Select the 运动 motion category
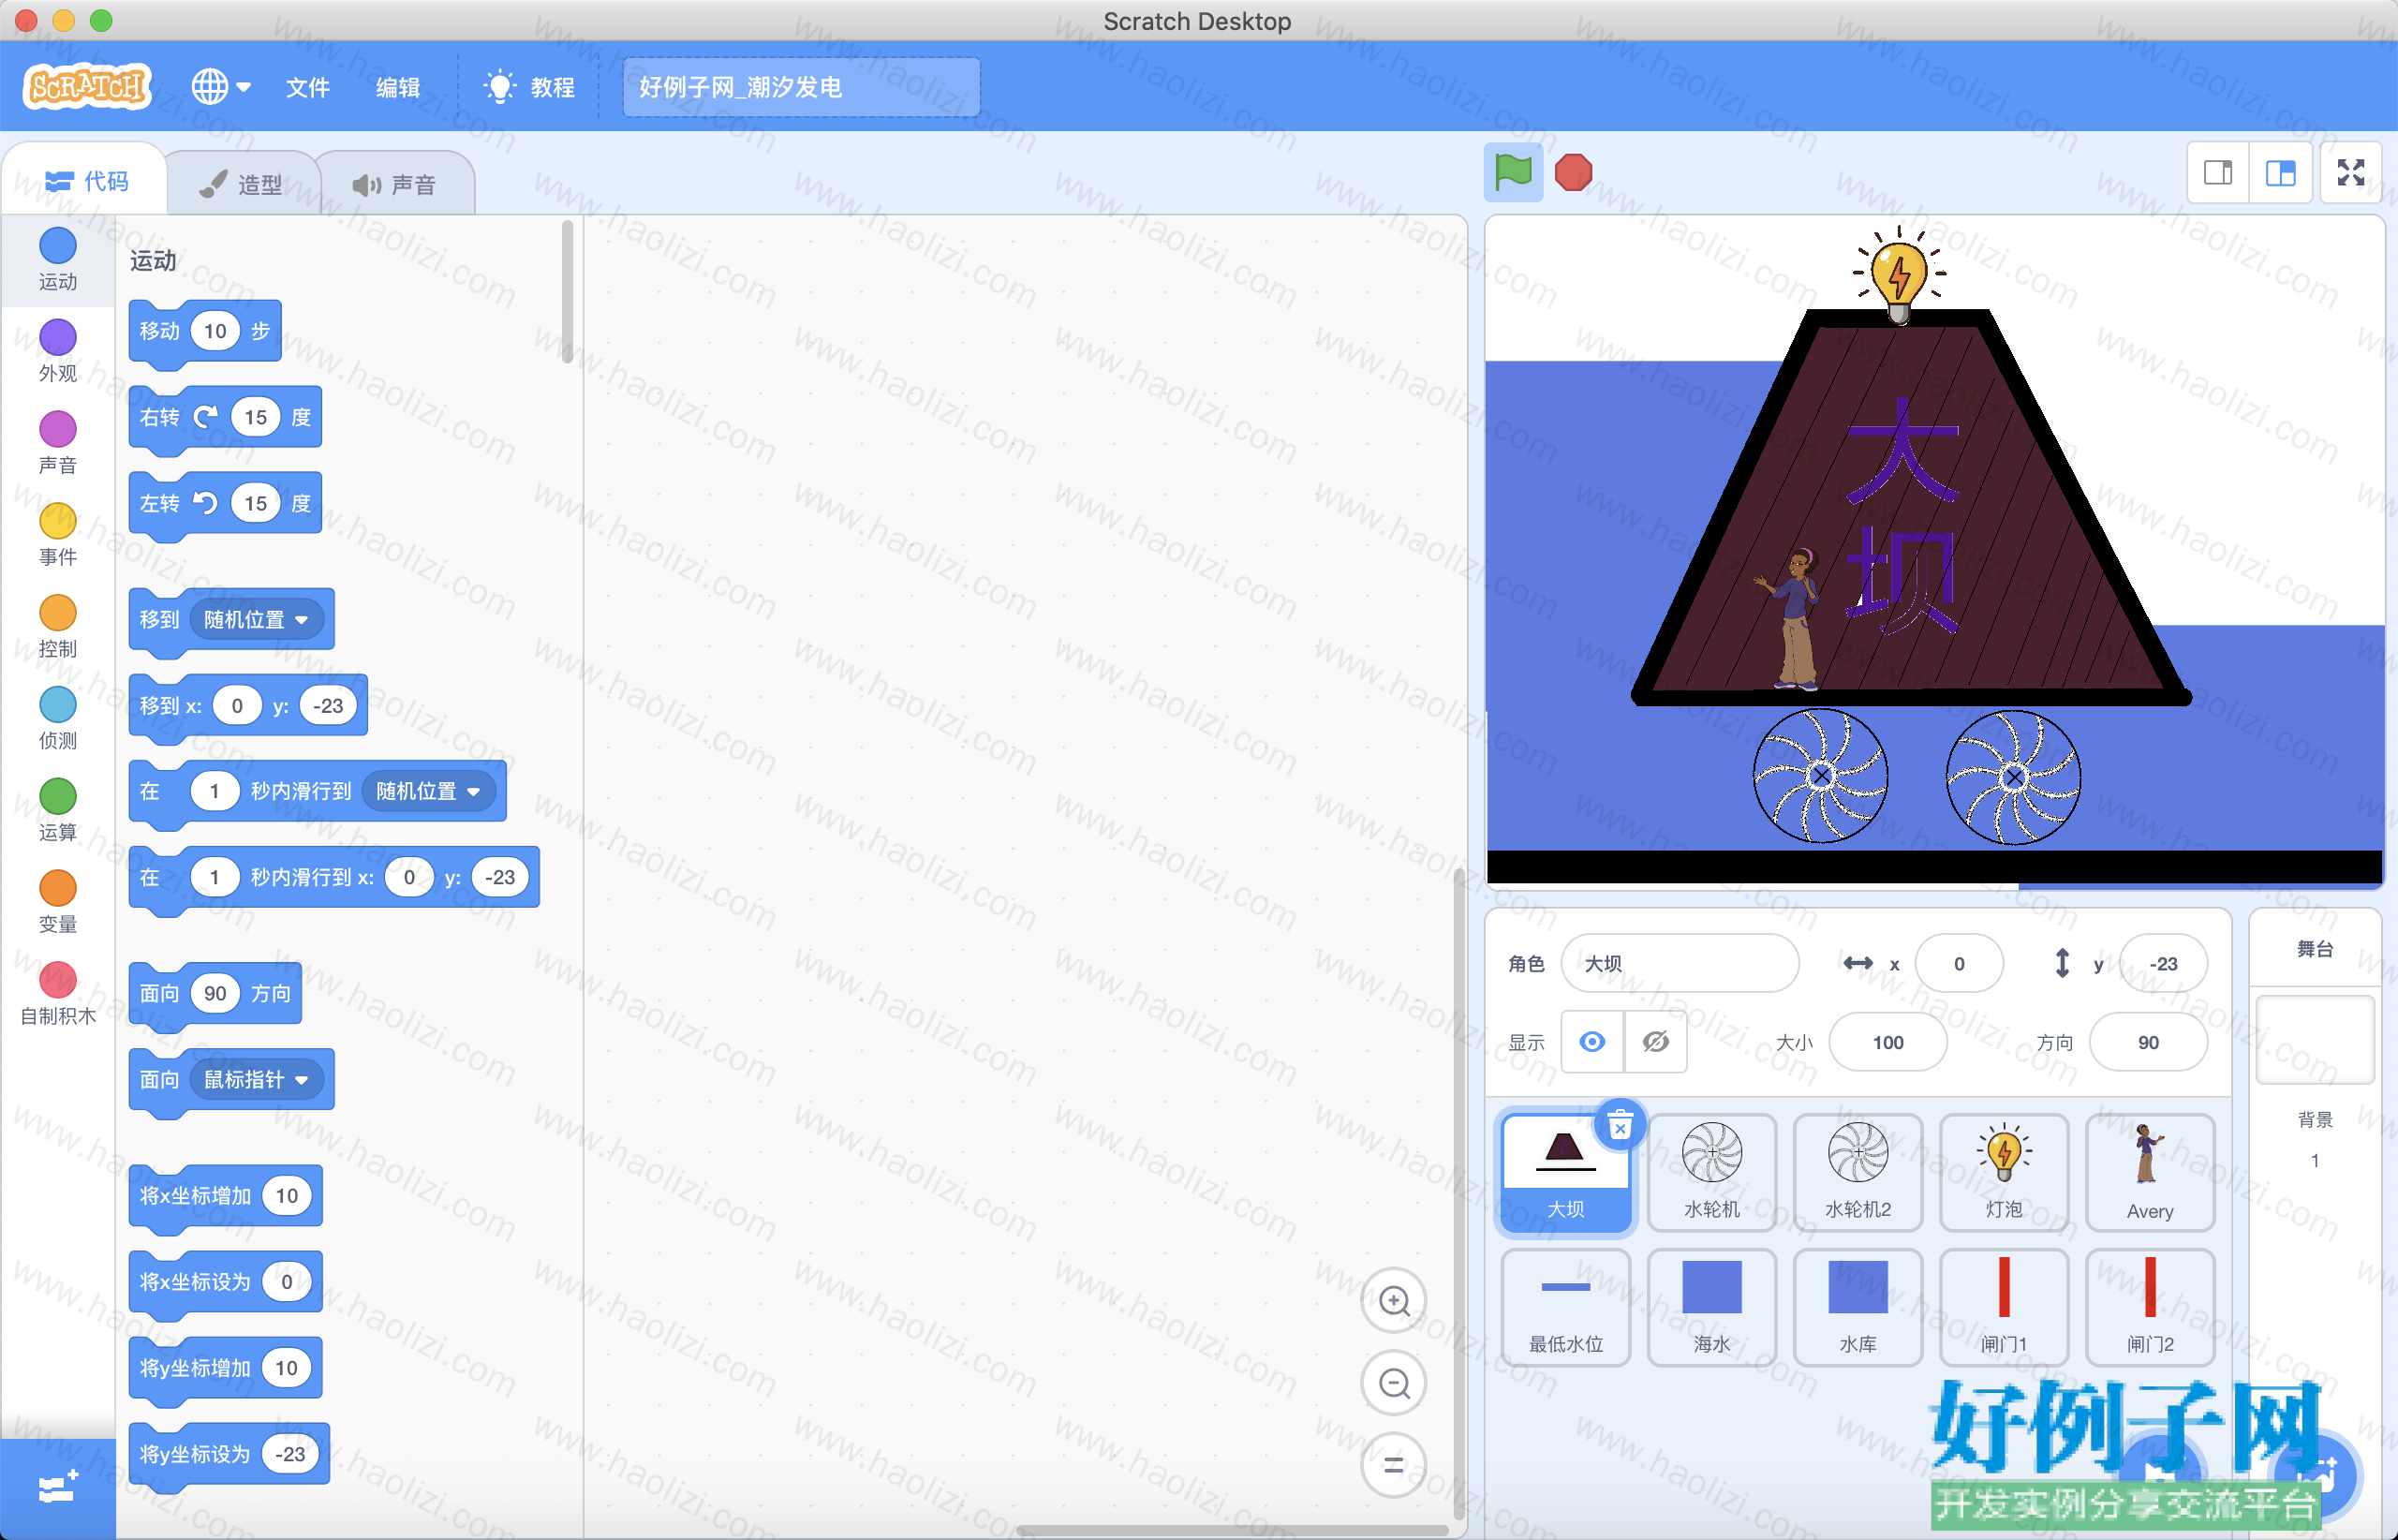The width and height of the screenshot is (2398, 1540). tap(58, 259)
